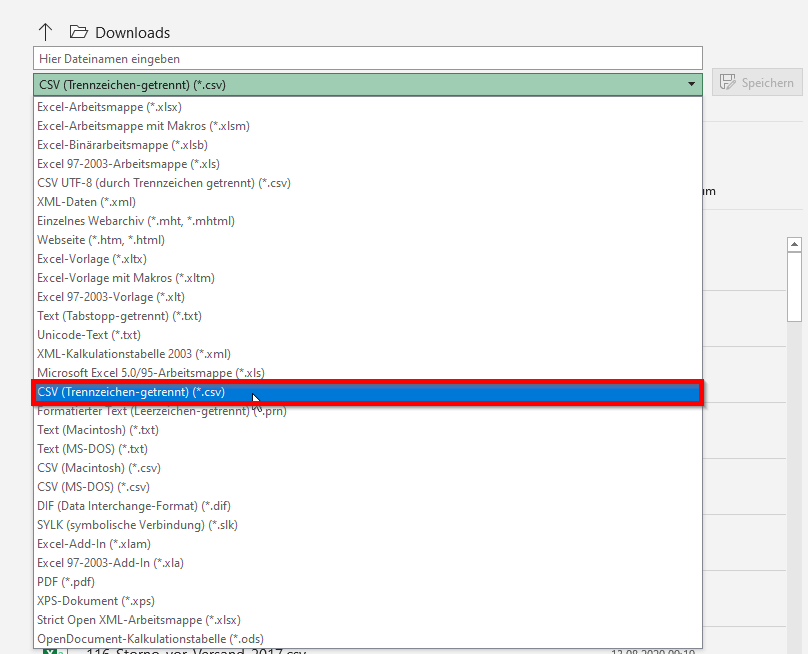Select Excel-Vorlage (*.xltx) format
This screenshot has height=654, width=808.
[367, 259]
